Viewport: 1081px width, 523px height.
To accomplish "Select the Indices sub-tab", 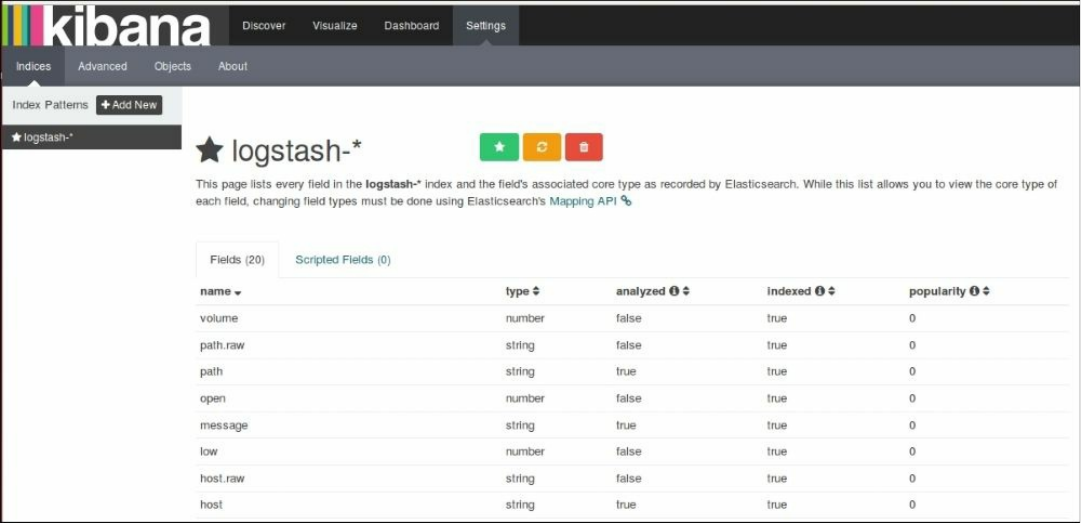I will click(x=33, y=66).
